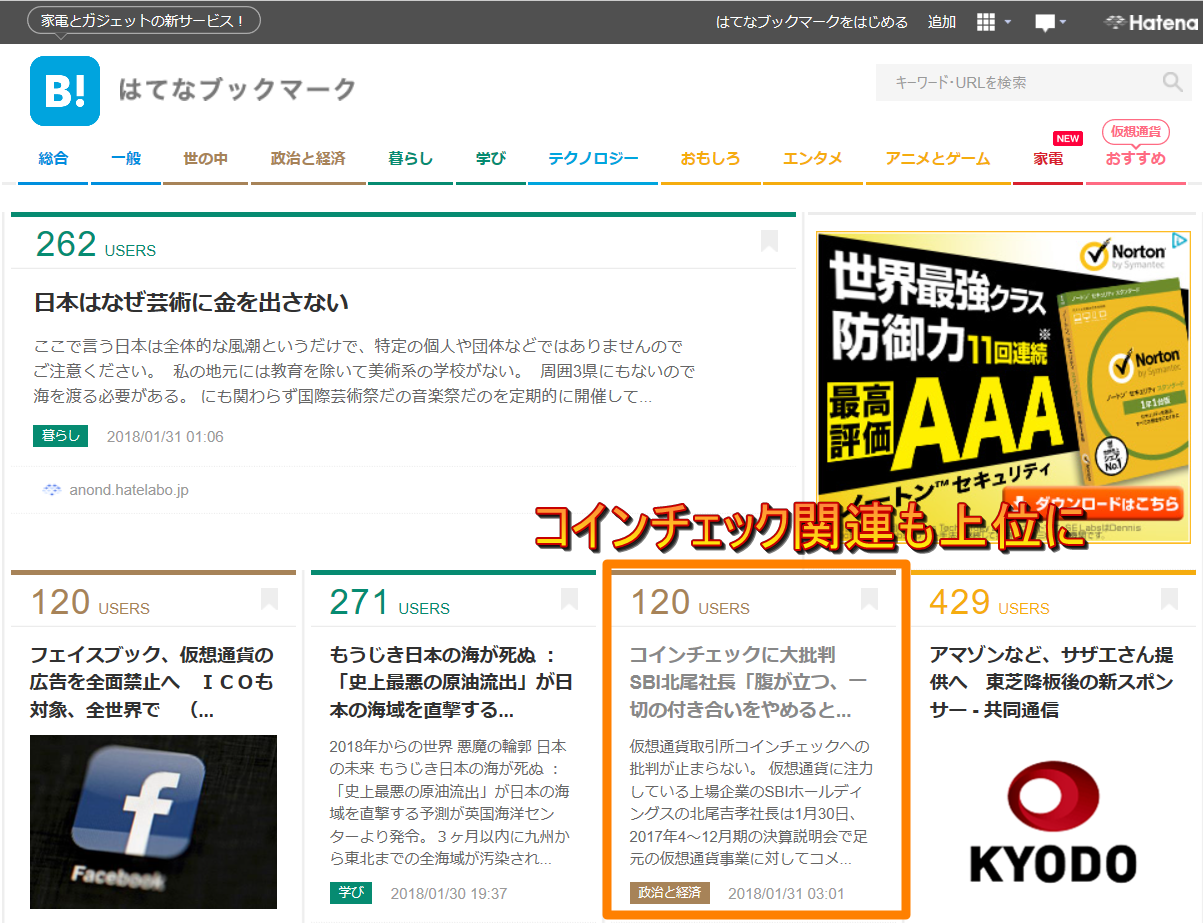Go to the おもしろ tab

tap(710, 158)
